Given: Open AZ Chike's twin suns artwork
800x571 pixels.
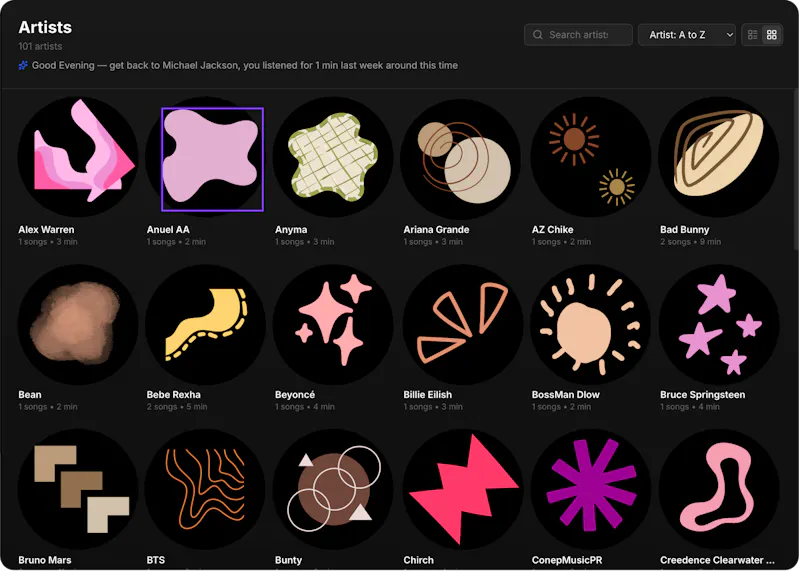Looking at the screenshot, I should [x=591, y=157].
